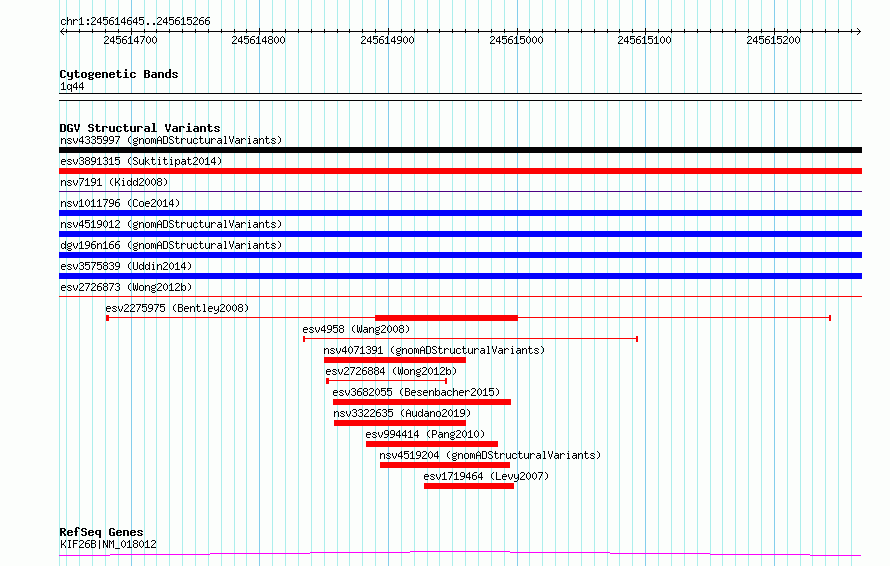Click the red bar under nsv3322635
The image size is (890, 566).
(400, 424)
